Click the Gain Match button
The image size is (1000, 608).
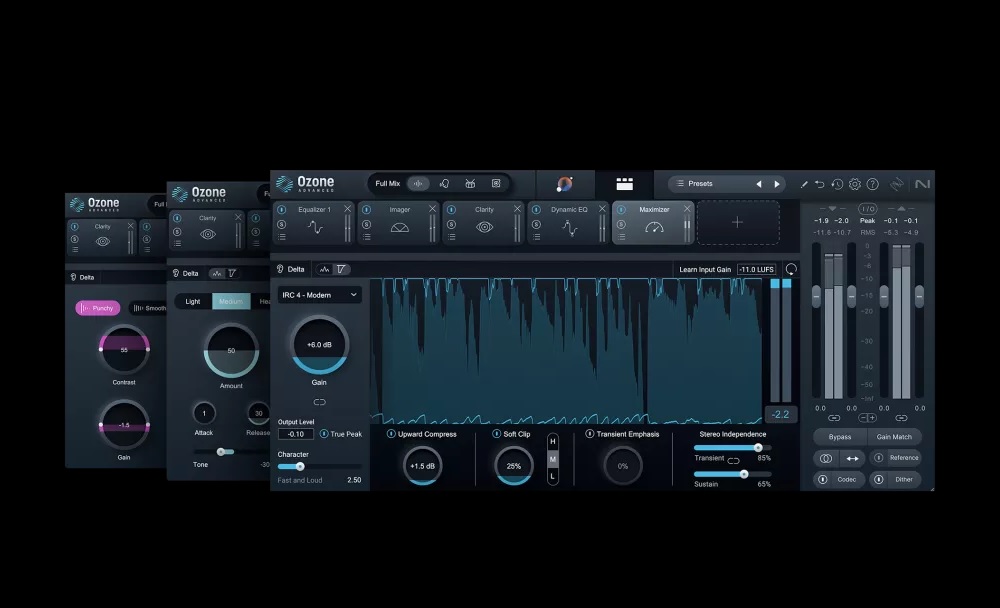click(x=894, y=437)
